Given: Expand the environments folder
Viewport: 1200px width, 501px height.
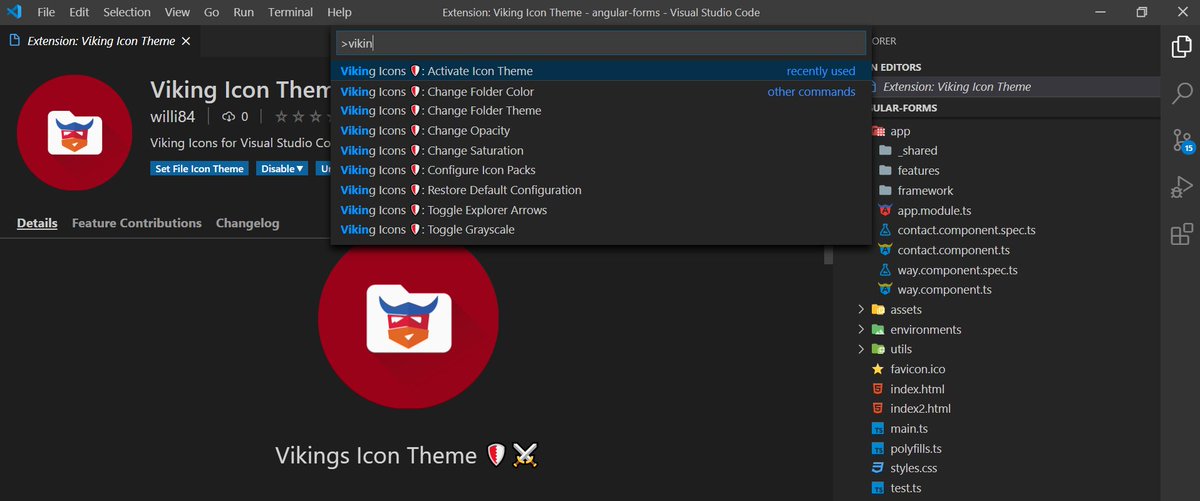Looking at the screenshot, I should pyautogui.click(x=861, y=330).
